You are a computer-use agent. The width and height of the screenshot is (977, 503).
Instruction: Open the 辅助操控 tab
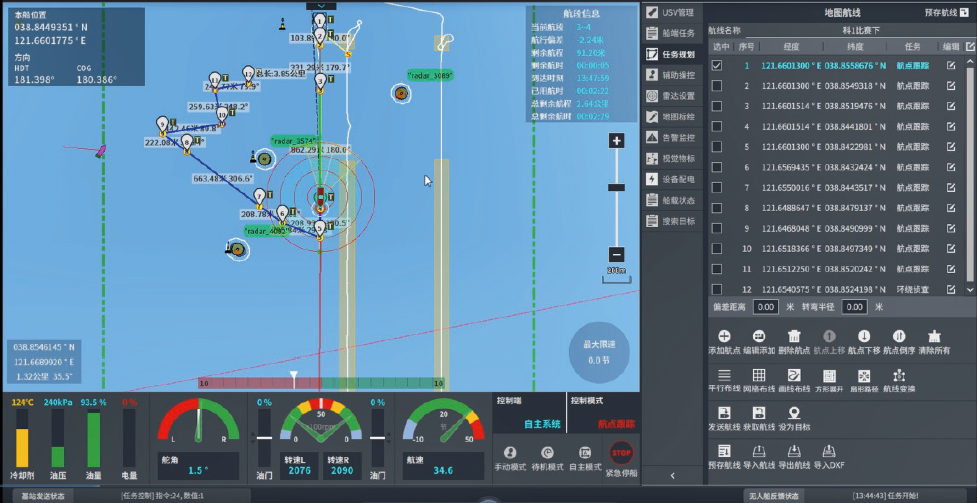click(672, 75)
